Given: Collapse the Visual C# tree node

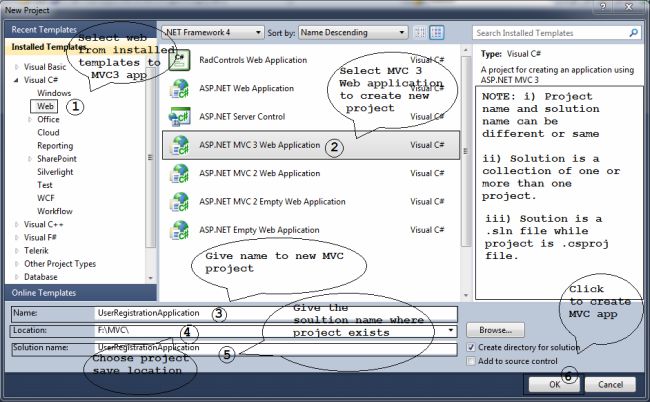Looking at the screenshot, I should pyautogui.click(x=16, y=80).
